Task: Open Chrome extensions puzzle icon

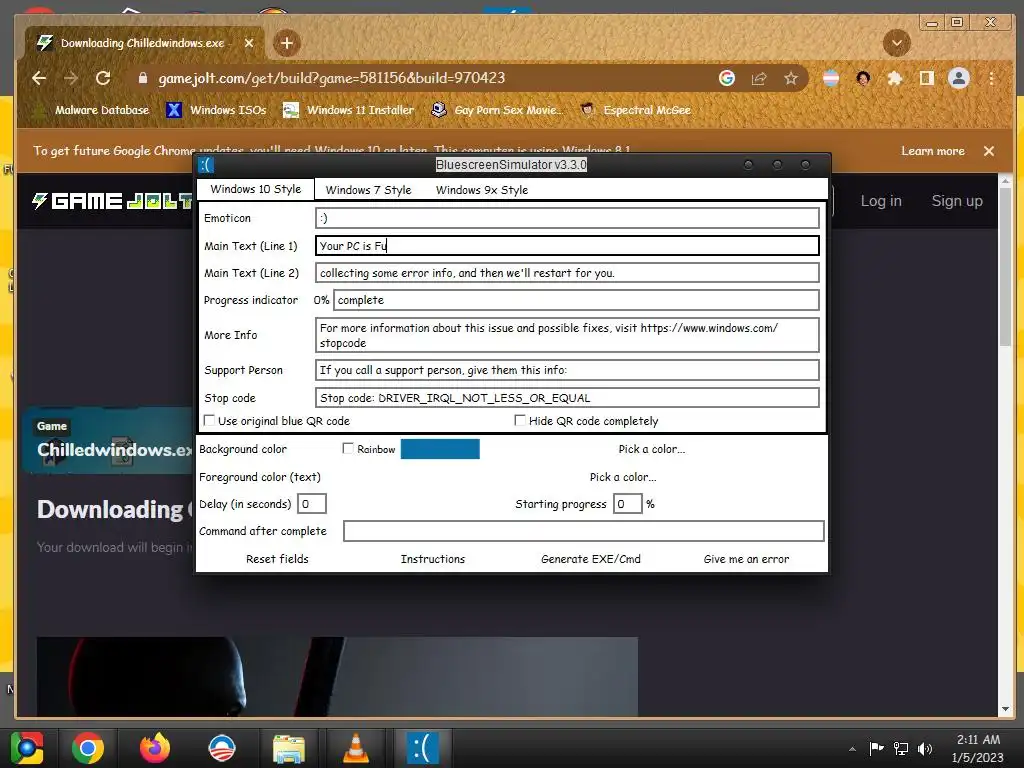Action: coord(895,78)
